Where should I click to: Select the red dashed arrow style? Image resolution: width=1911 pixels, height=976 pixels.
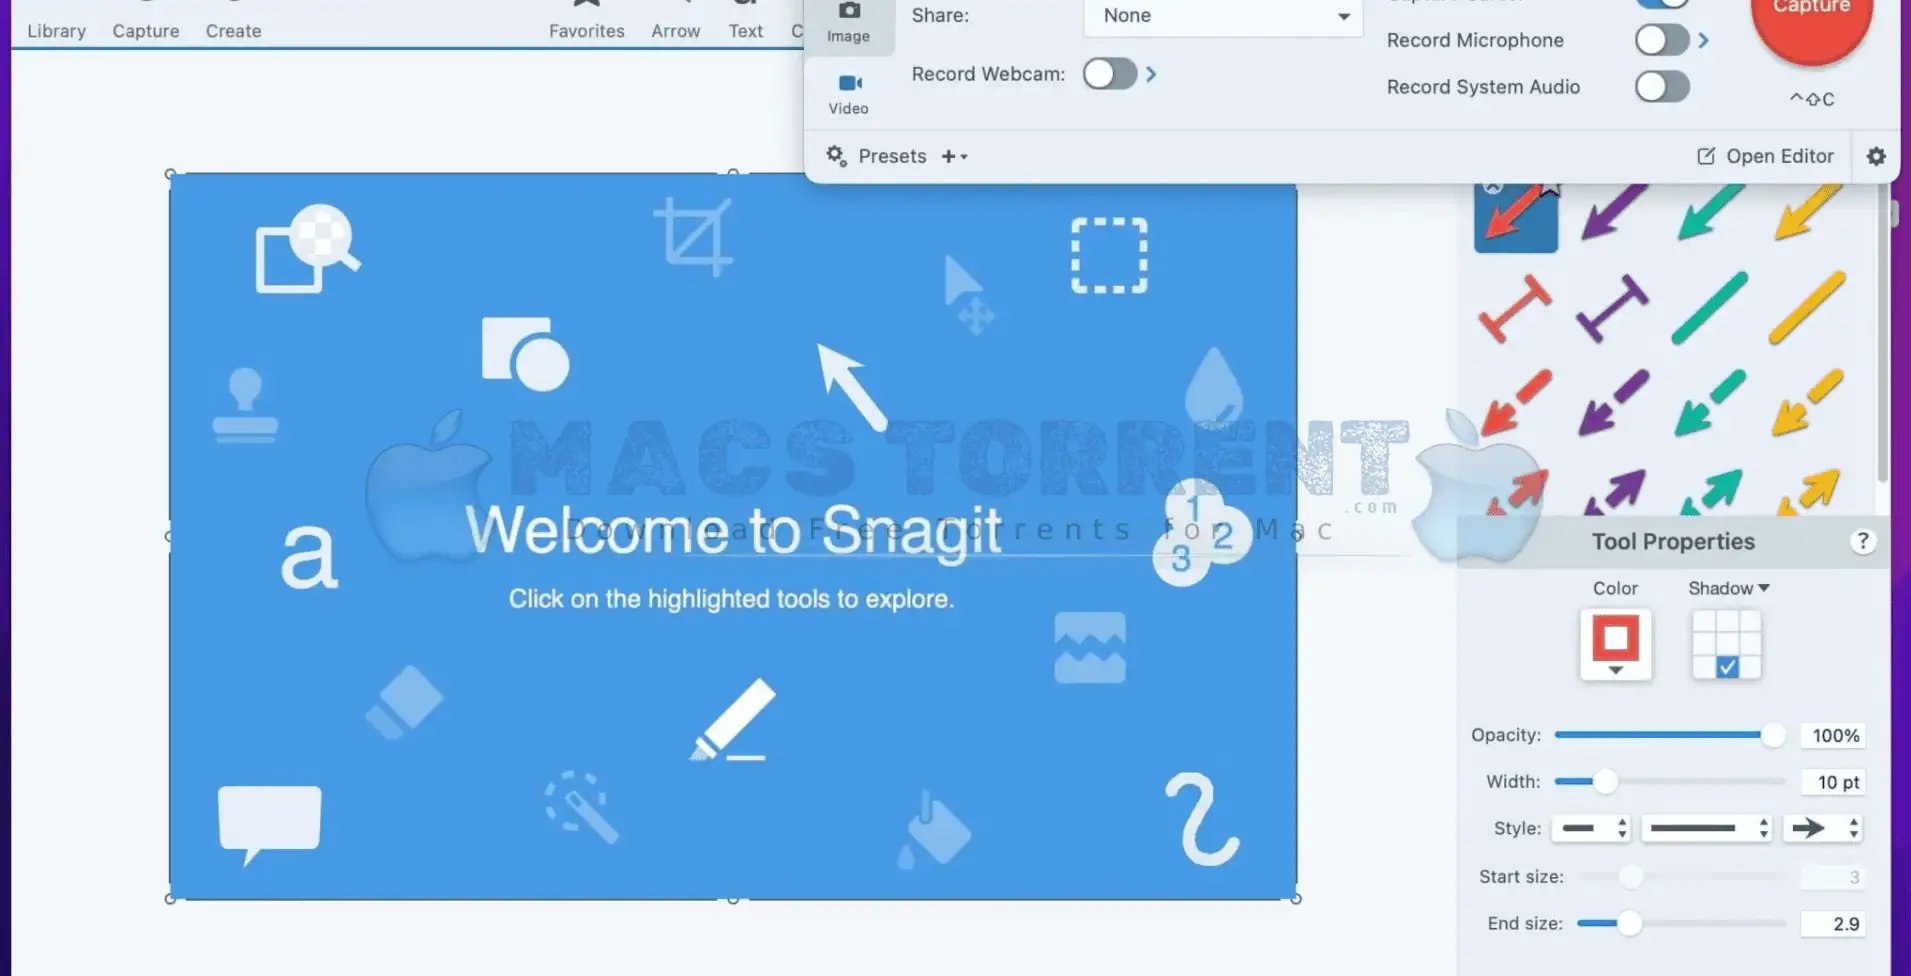tap(1516, 402)
